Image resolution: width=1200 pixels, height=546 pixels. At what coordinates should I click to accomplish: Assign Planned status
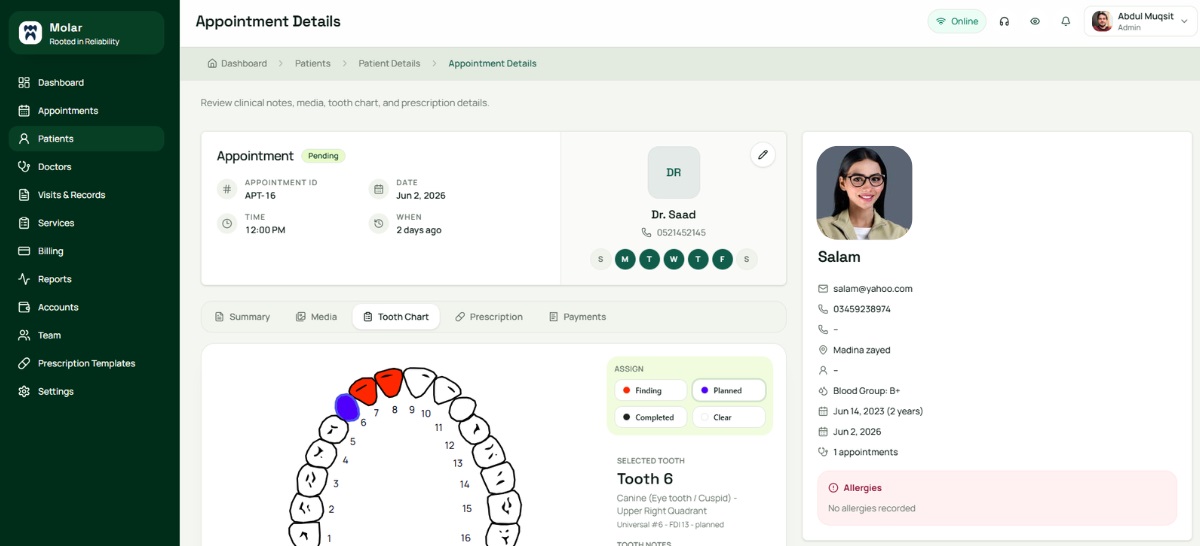click(729, 390)
